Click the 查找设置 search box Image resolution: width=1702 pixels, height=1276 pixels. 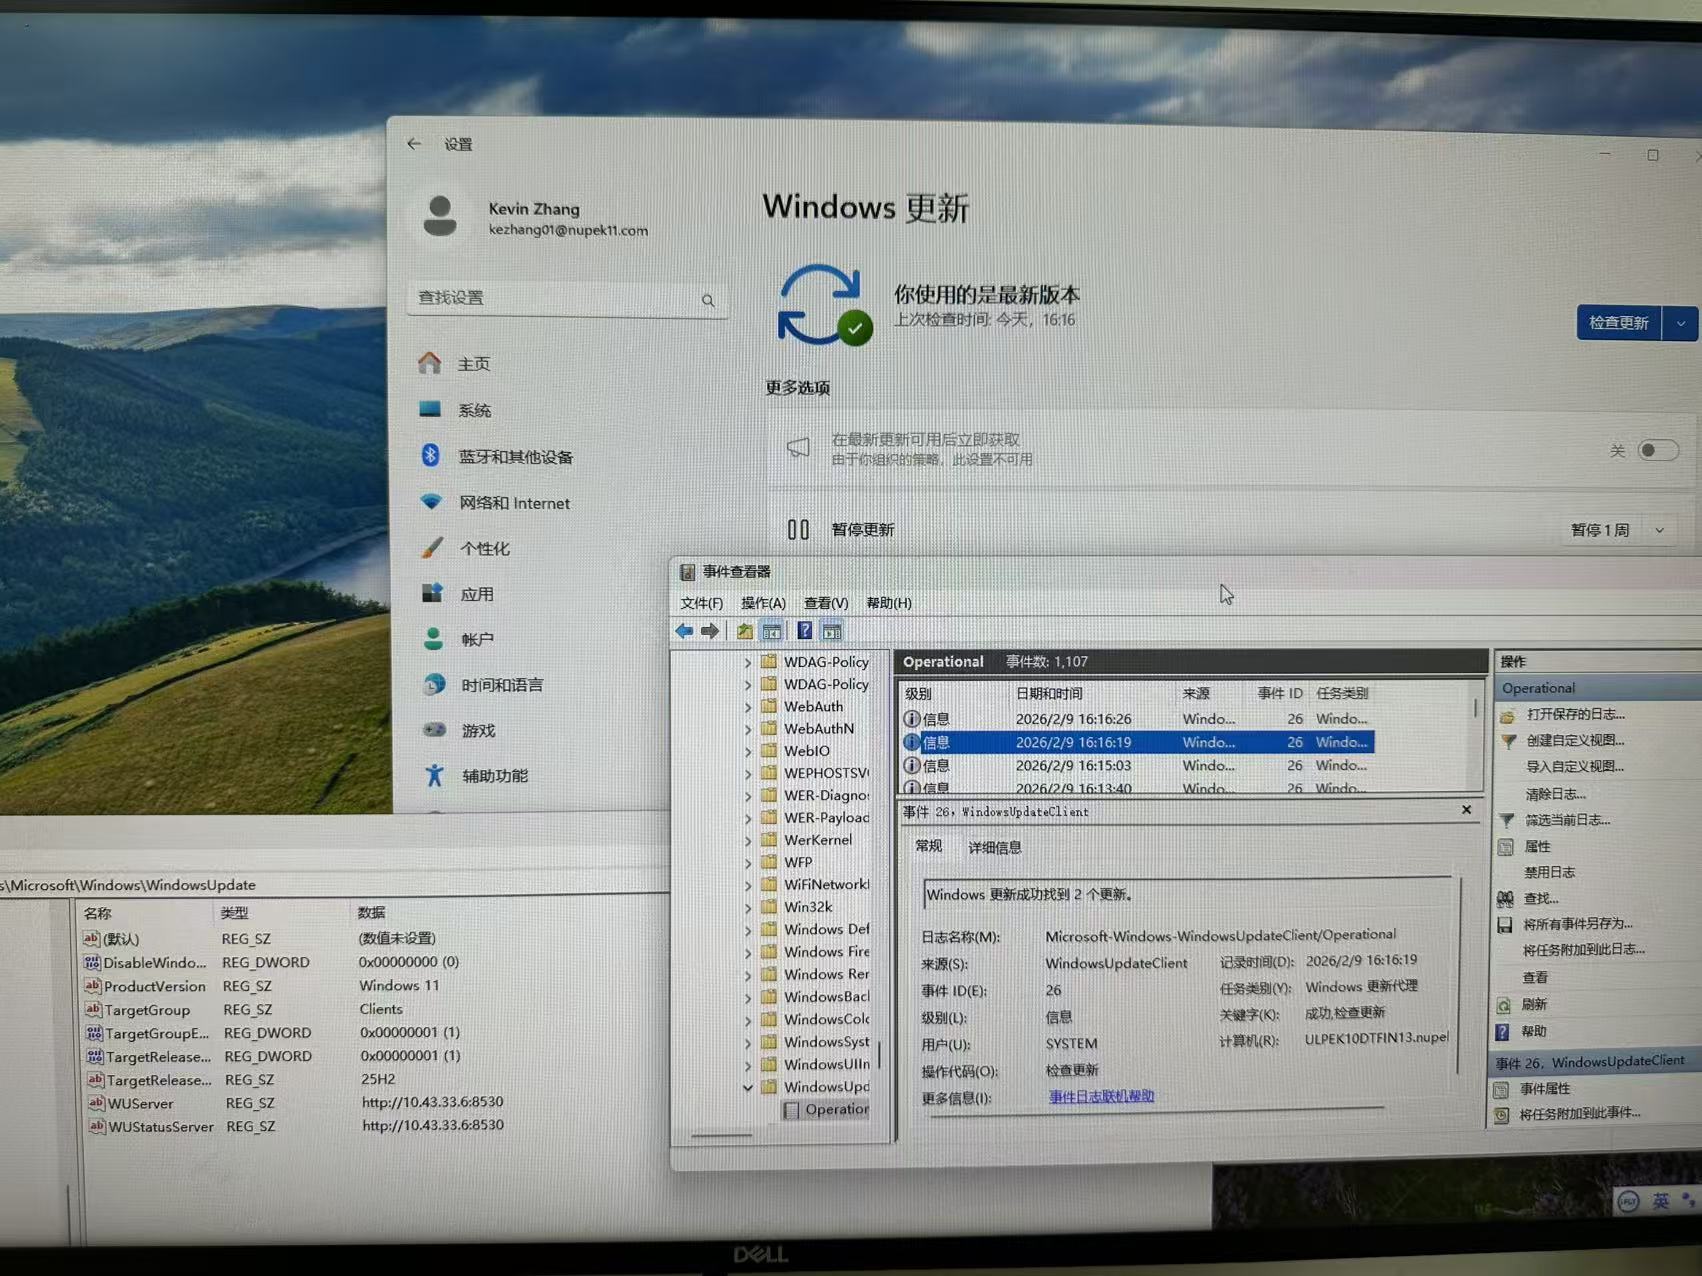pyautogui.click(x=567, y=298)
